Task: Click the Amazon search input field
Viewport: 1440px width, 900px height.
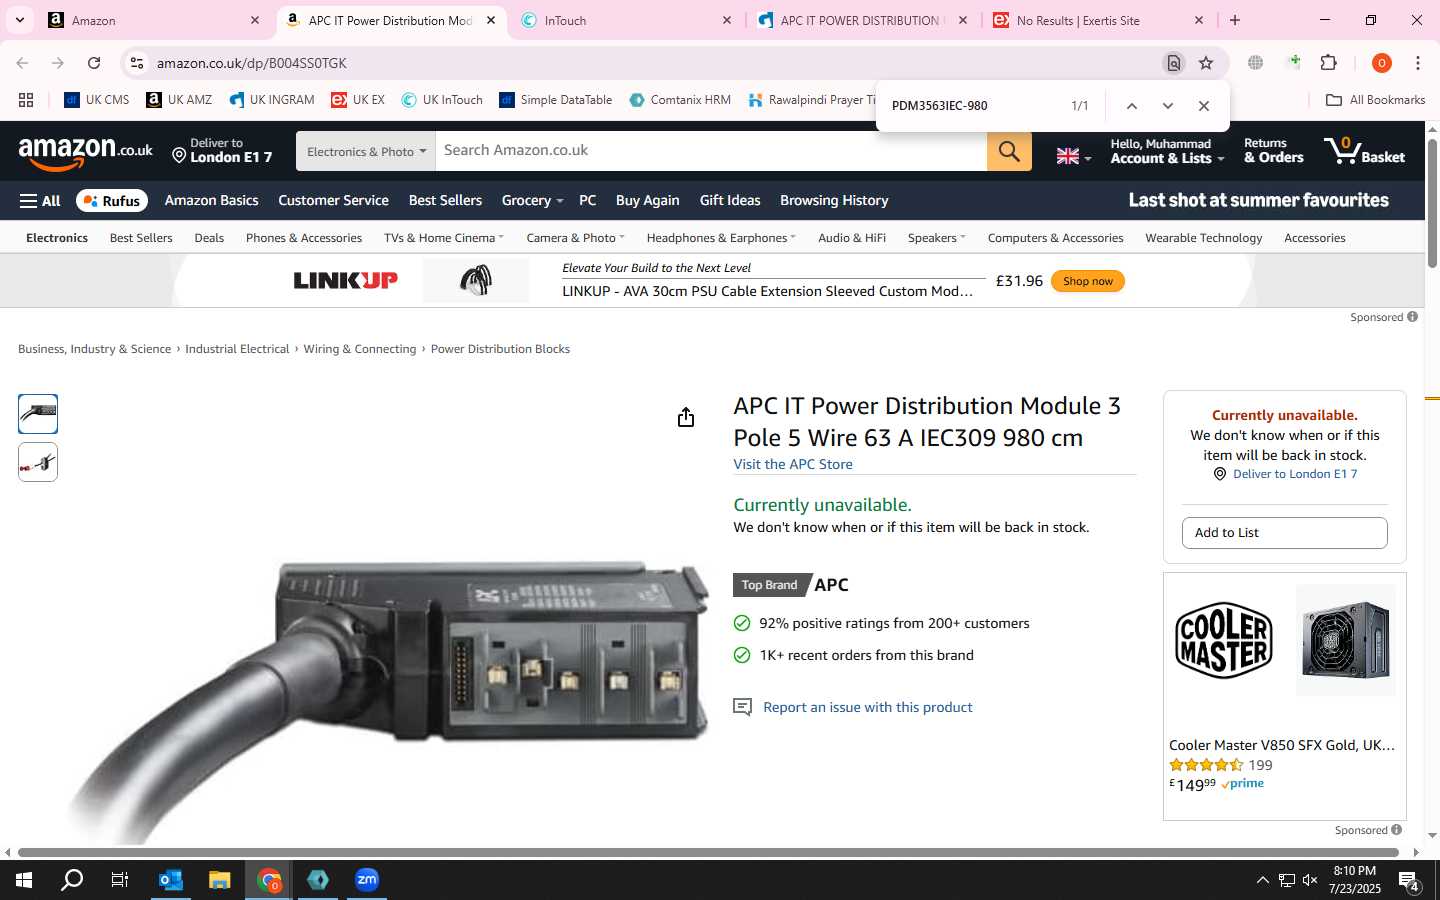Action: (x=711, y=151)
